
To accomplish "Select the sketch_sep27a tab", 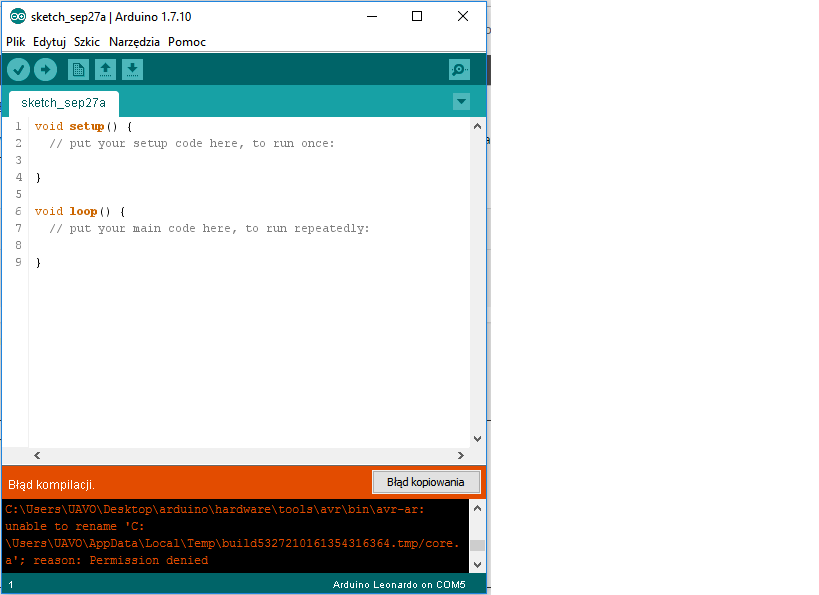I will coord(64,103).
